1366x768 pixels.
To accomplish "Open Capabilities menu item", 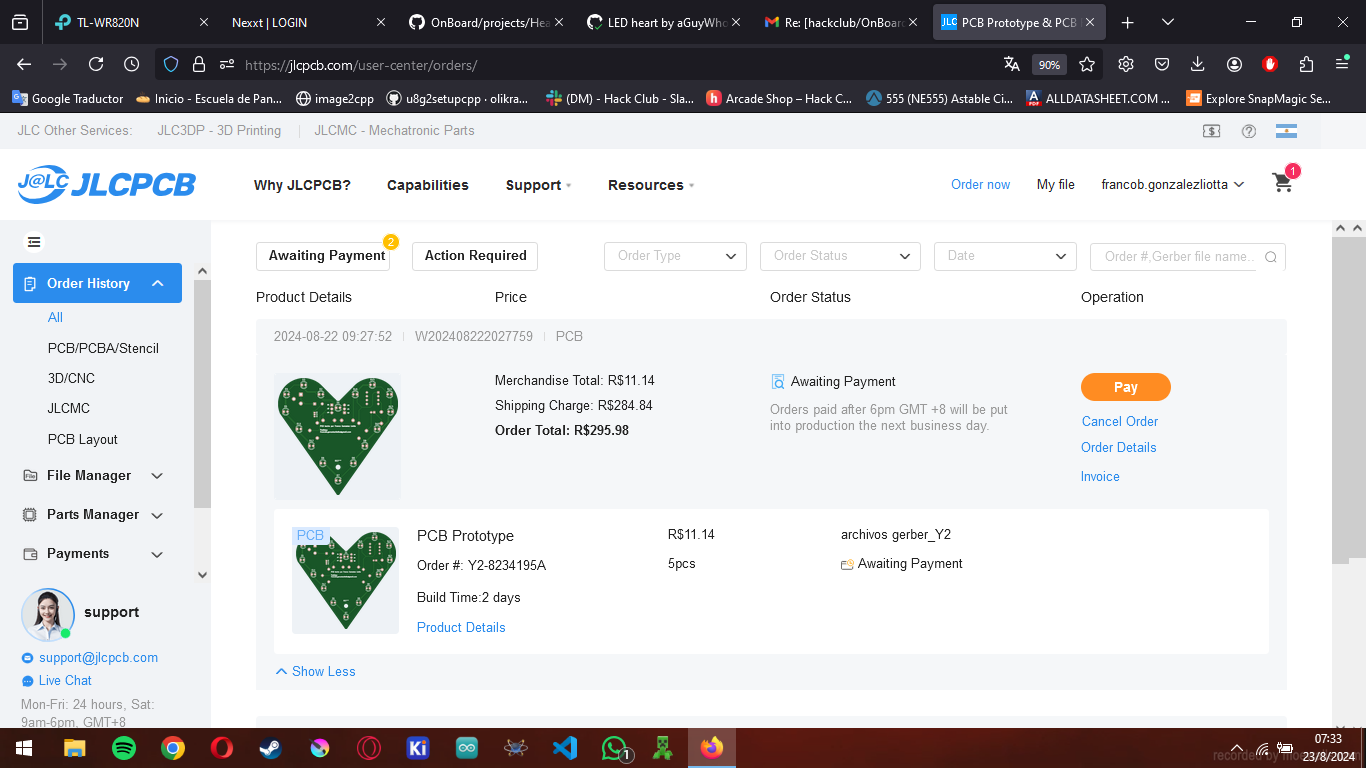I will (428, 185).
